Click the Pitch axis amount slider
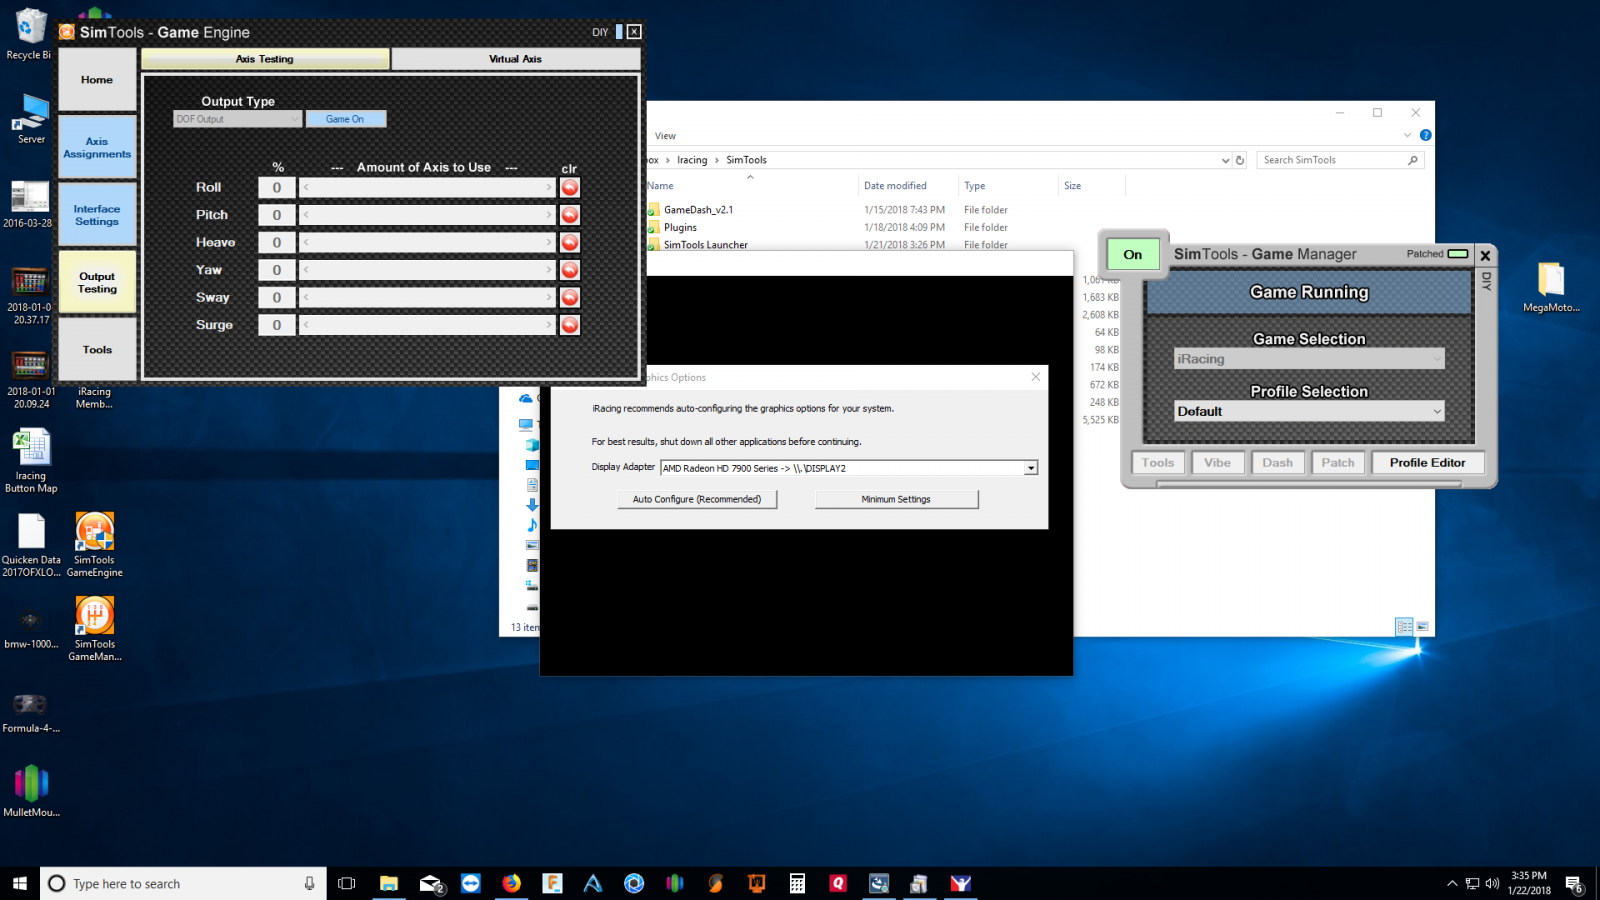Screen dimensions: 1600x900 coord(427,215)
